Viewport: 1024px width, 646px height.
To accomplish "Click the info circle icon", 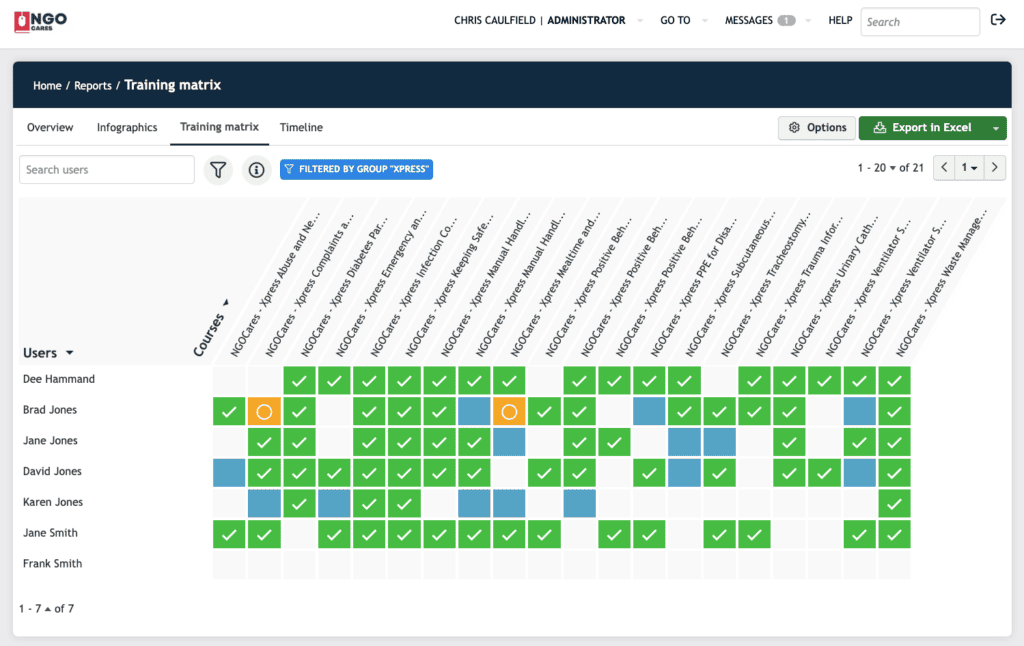I will (x=256, y=170).
